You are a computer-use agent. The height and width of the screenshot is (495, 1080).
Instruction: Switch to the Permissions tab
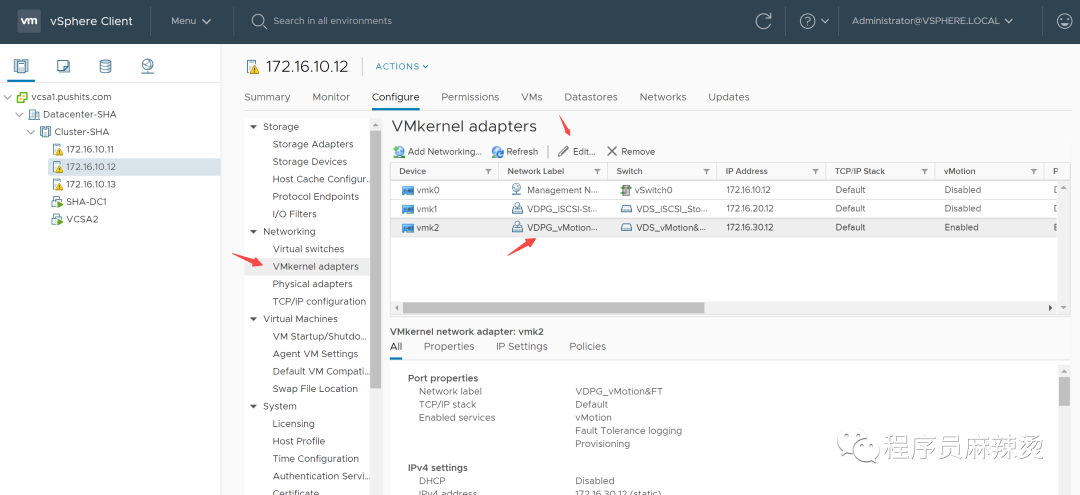(x=470, y=97)
